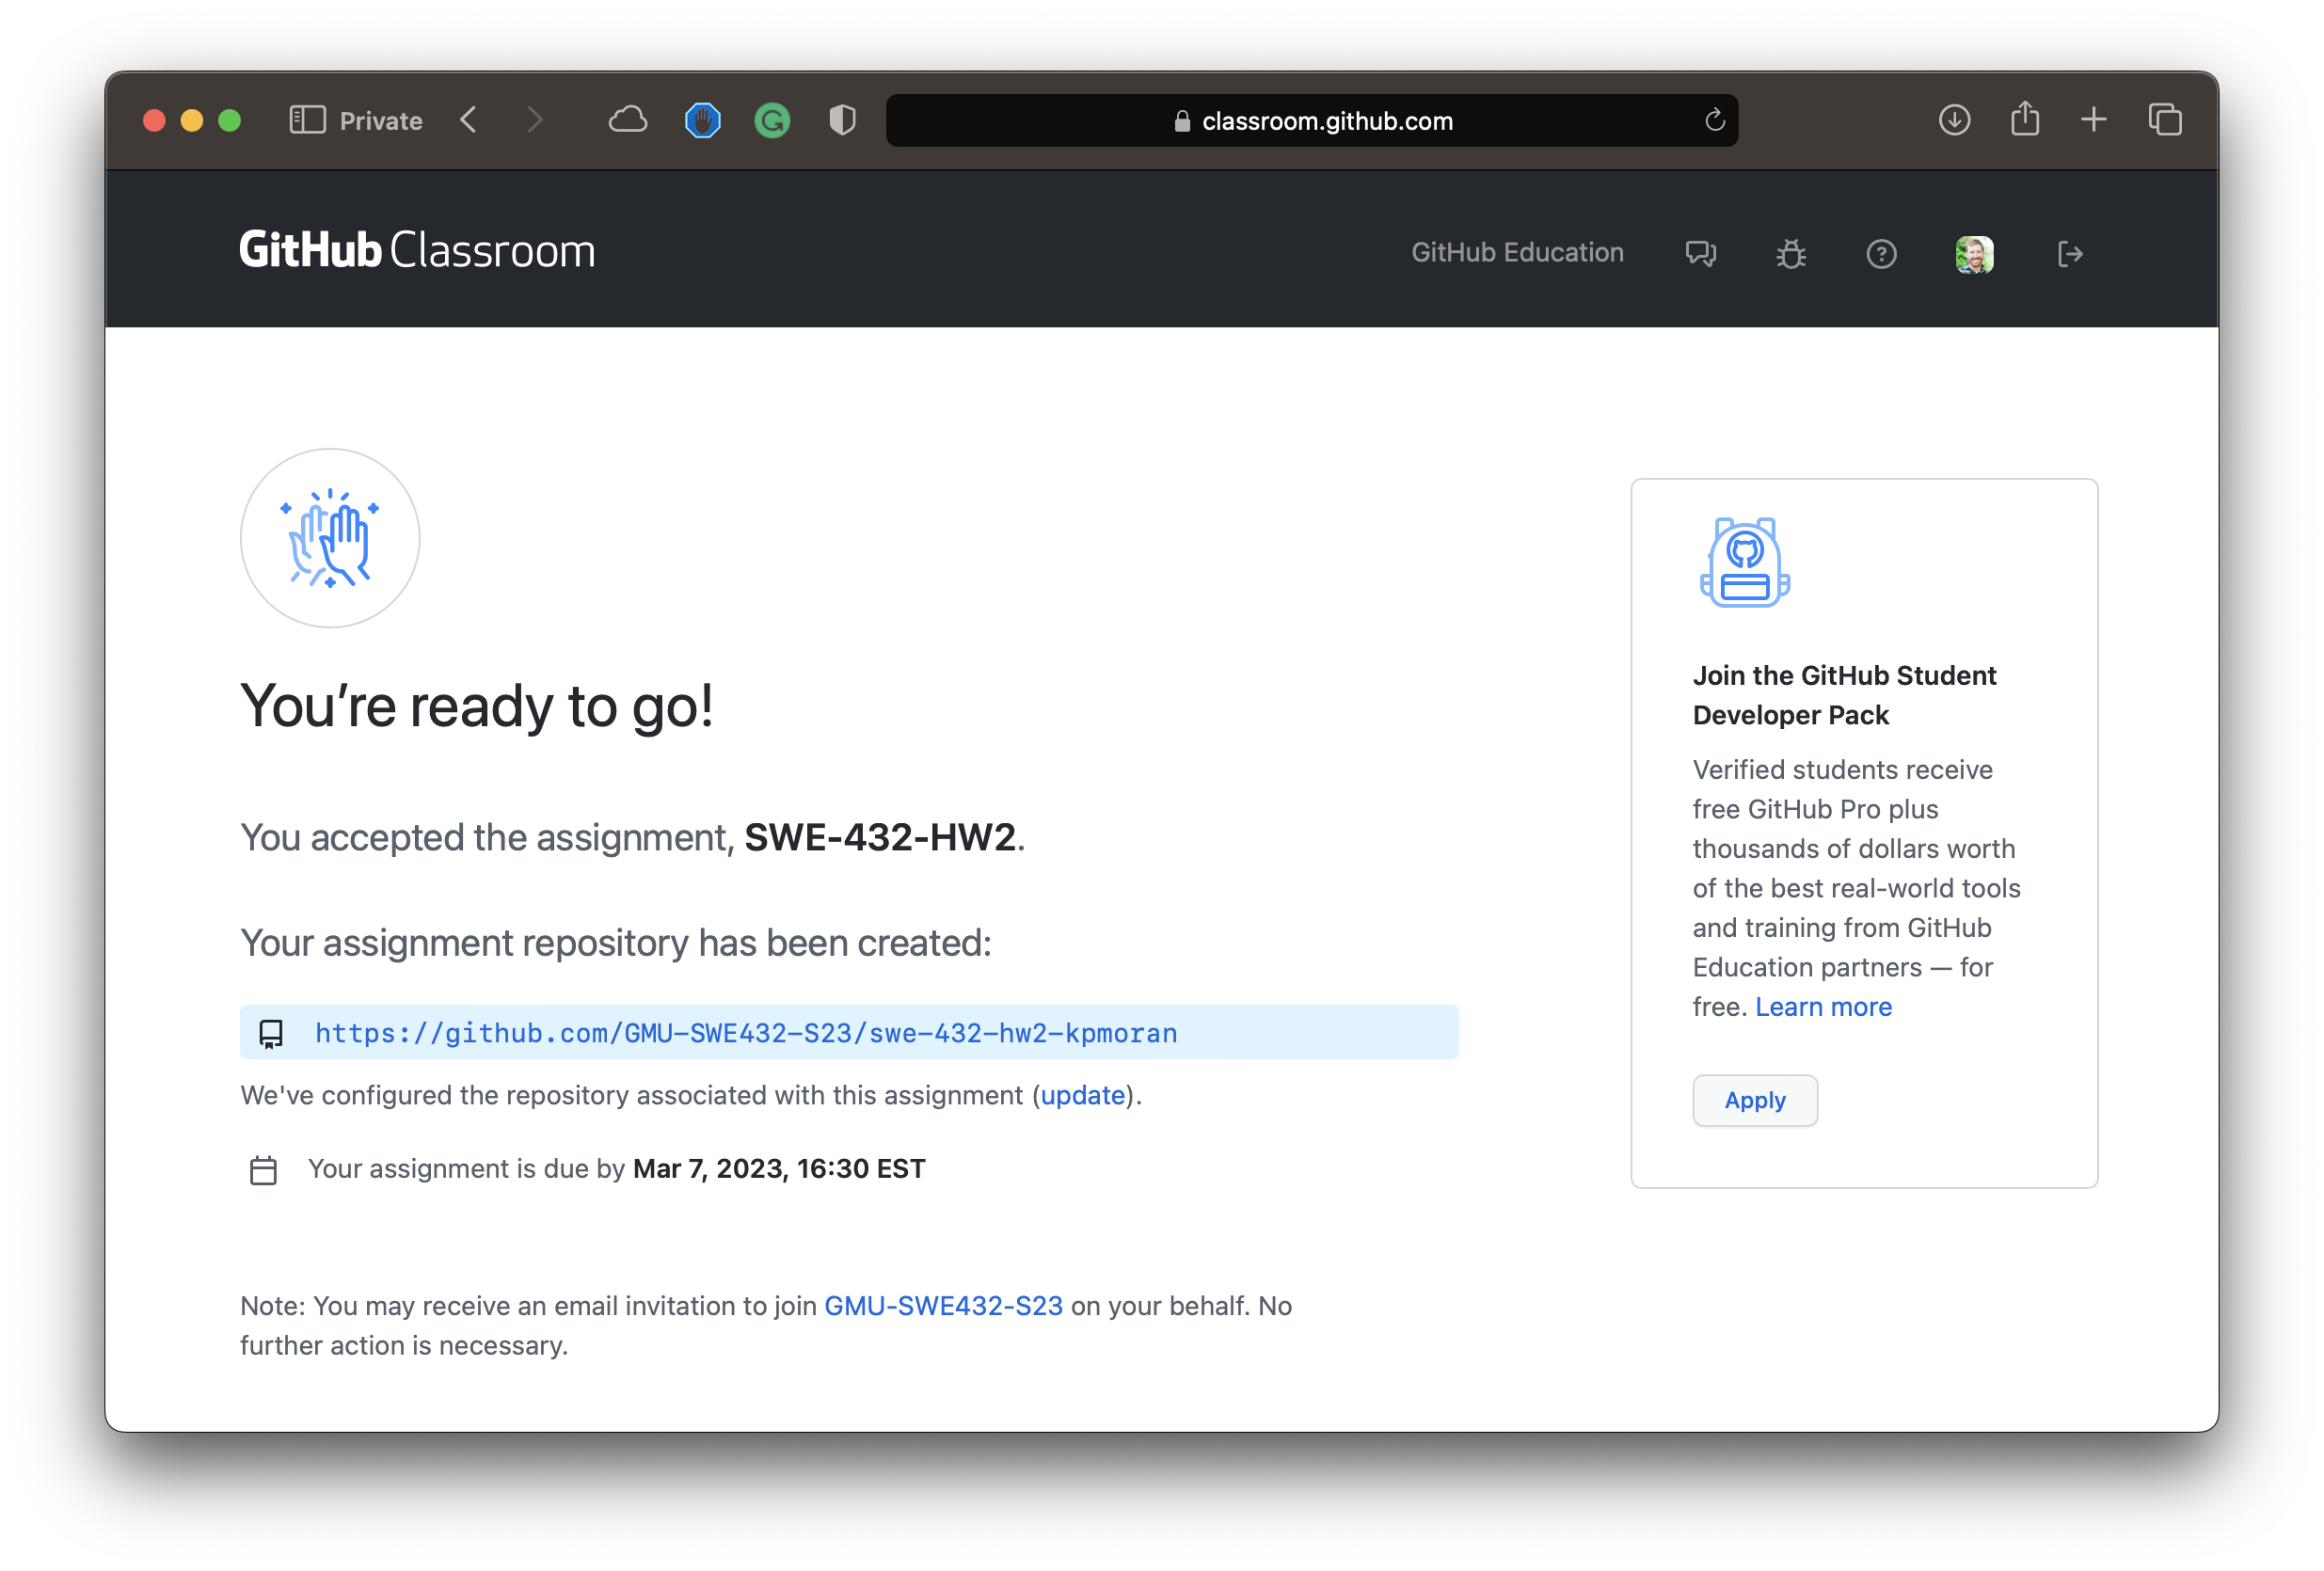Click the GitHub Classroom home logo
This screenshot has height=1571, width=2324.
pos(416,249)
